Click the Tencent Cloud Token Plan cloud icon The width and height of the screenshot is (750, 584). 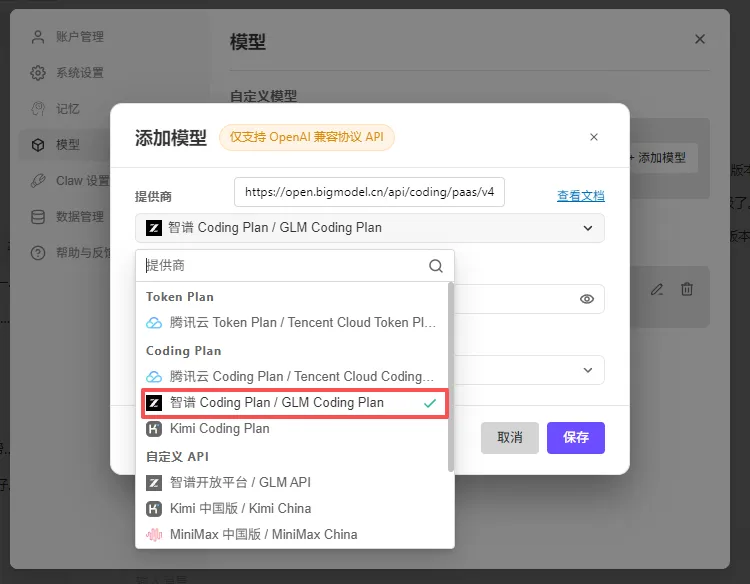(x=154, y=323)
